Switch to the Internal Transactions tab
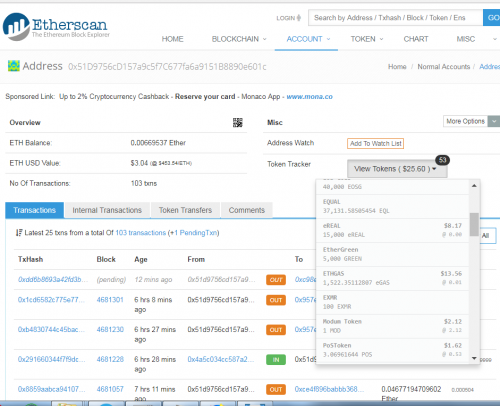This screenshot has height=406, width=500. coord(107,210)
